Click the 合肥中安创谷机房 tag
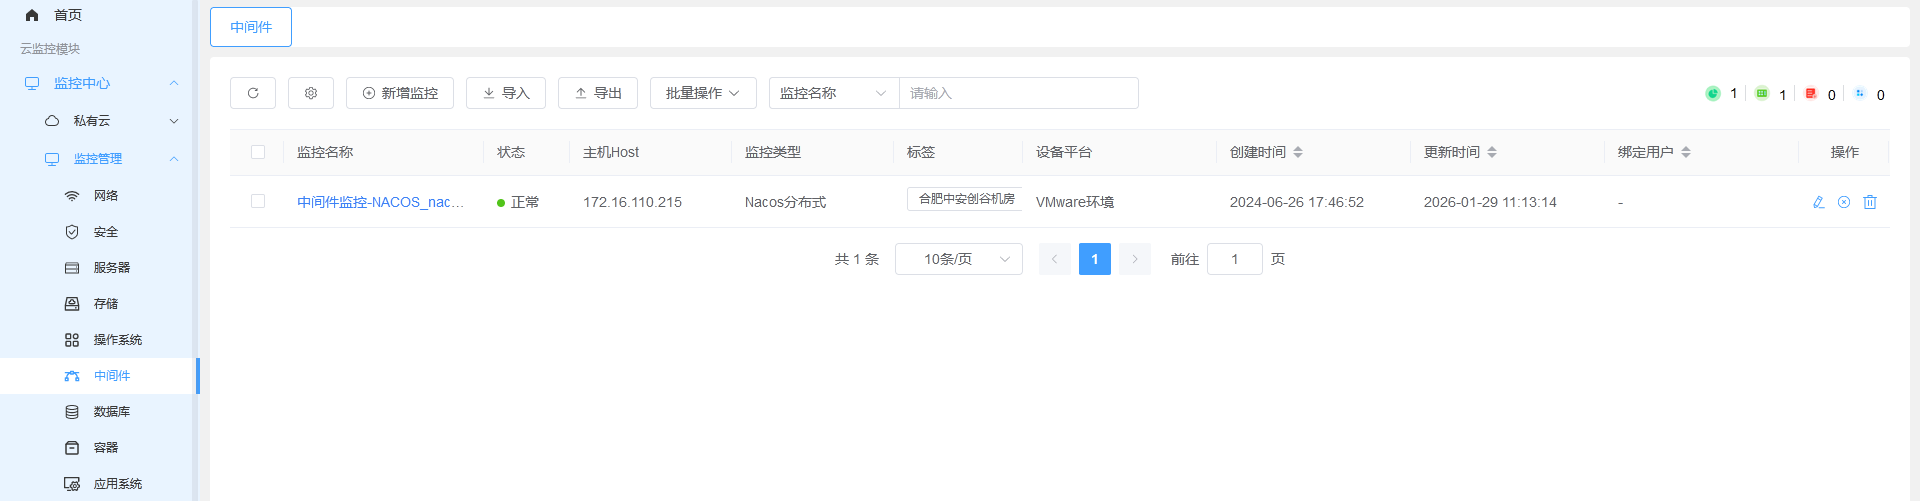 [x=966, y=199]
